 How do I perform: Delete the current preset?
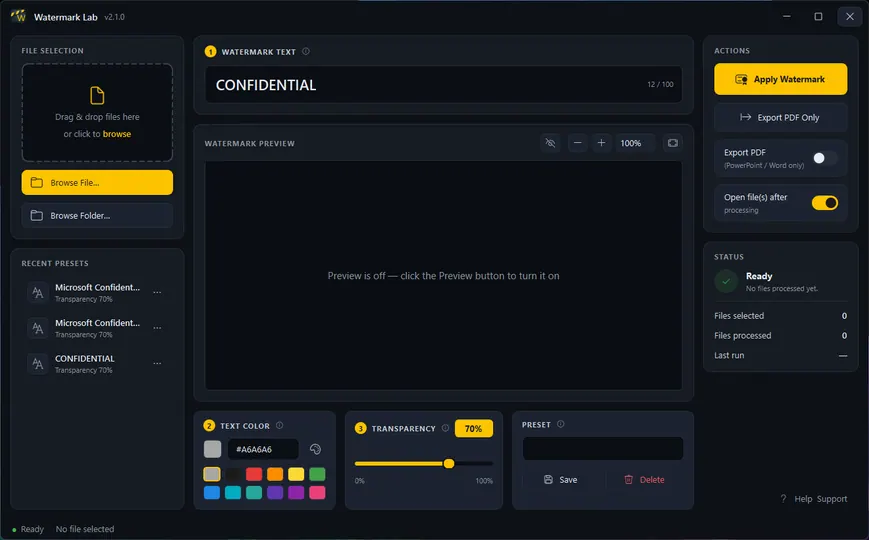(x=645, y=480)
